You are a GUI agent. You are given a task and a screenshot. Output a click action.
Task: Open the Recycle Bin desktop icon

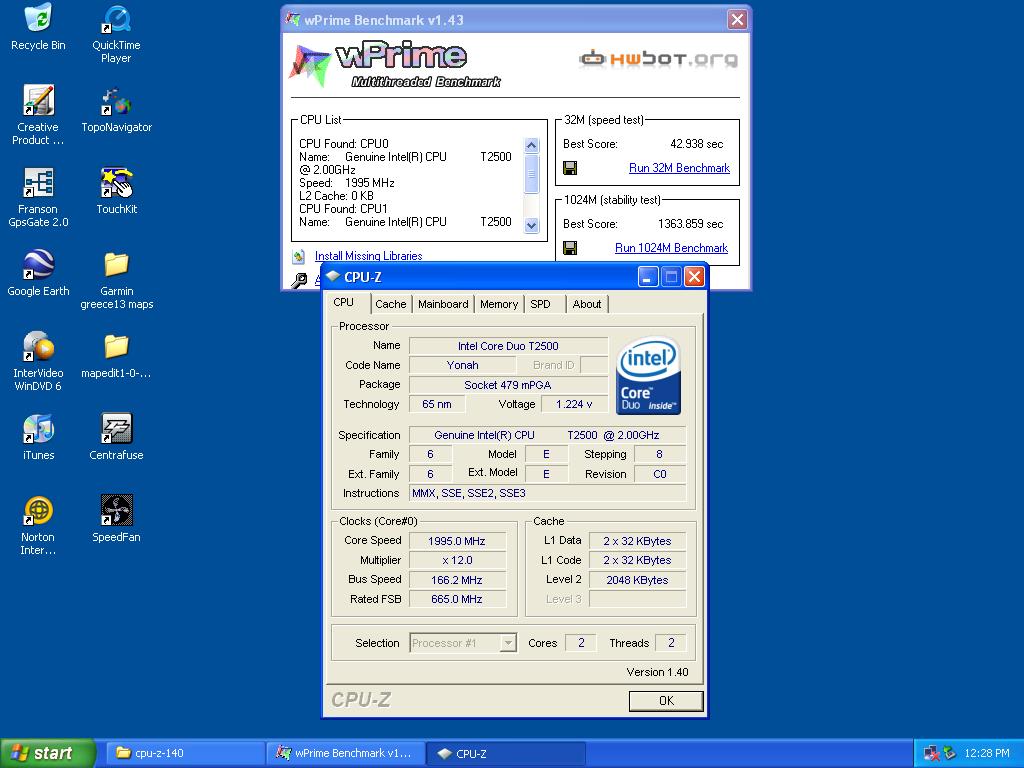pos(38,18)
